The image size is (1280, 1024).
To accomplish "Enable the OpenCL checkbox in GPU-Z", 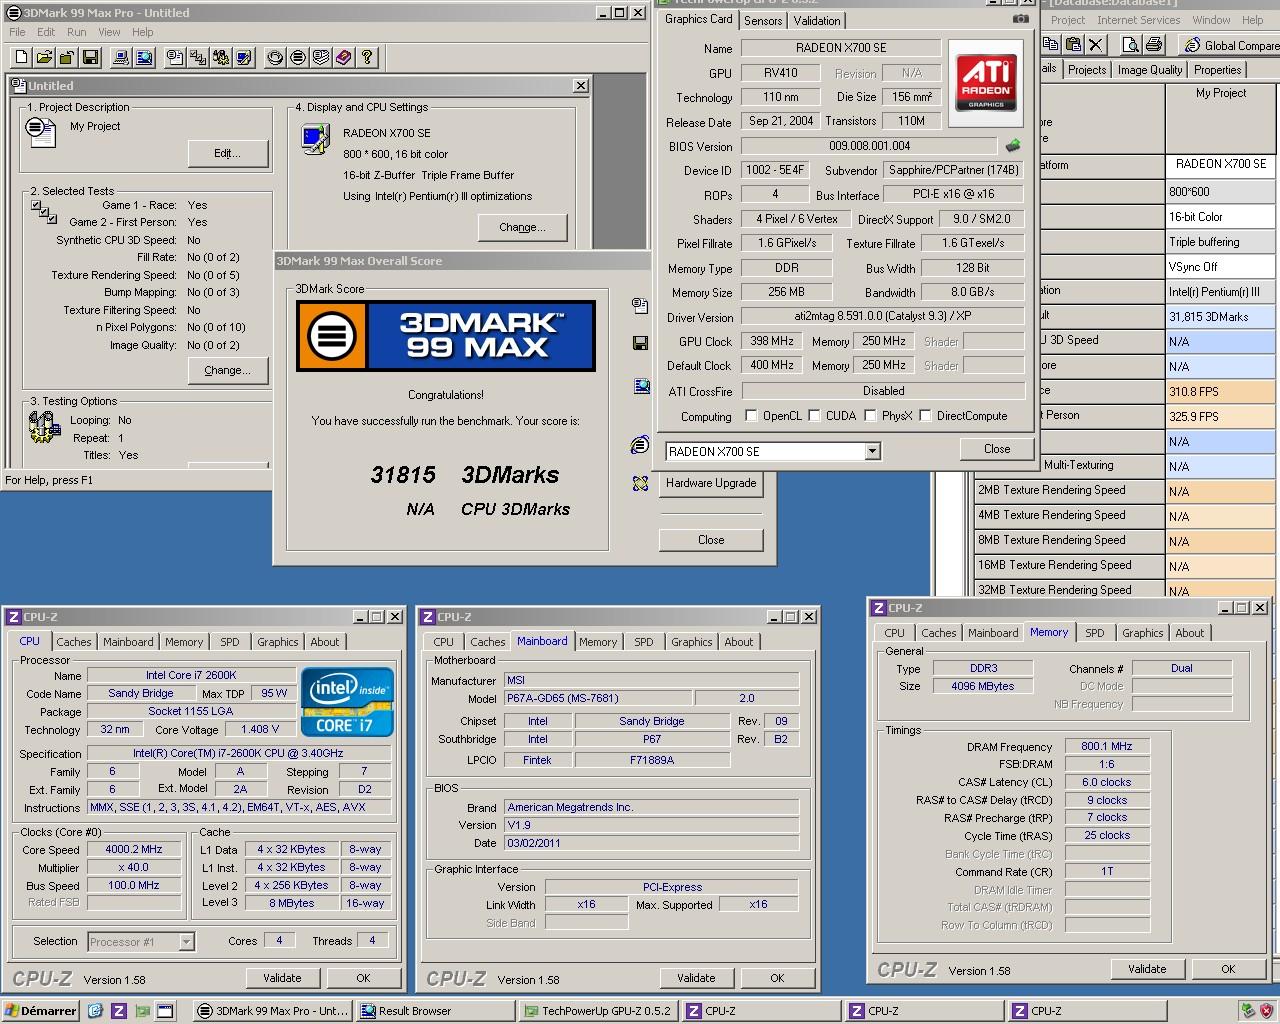I will 751,416.
